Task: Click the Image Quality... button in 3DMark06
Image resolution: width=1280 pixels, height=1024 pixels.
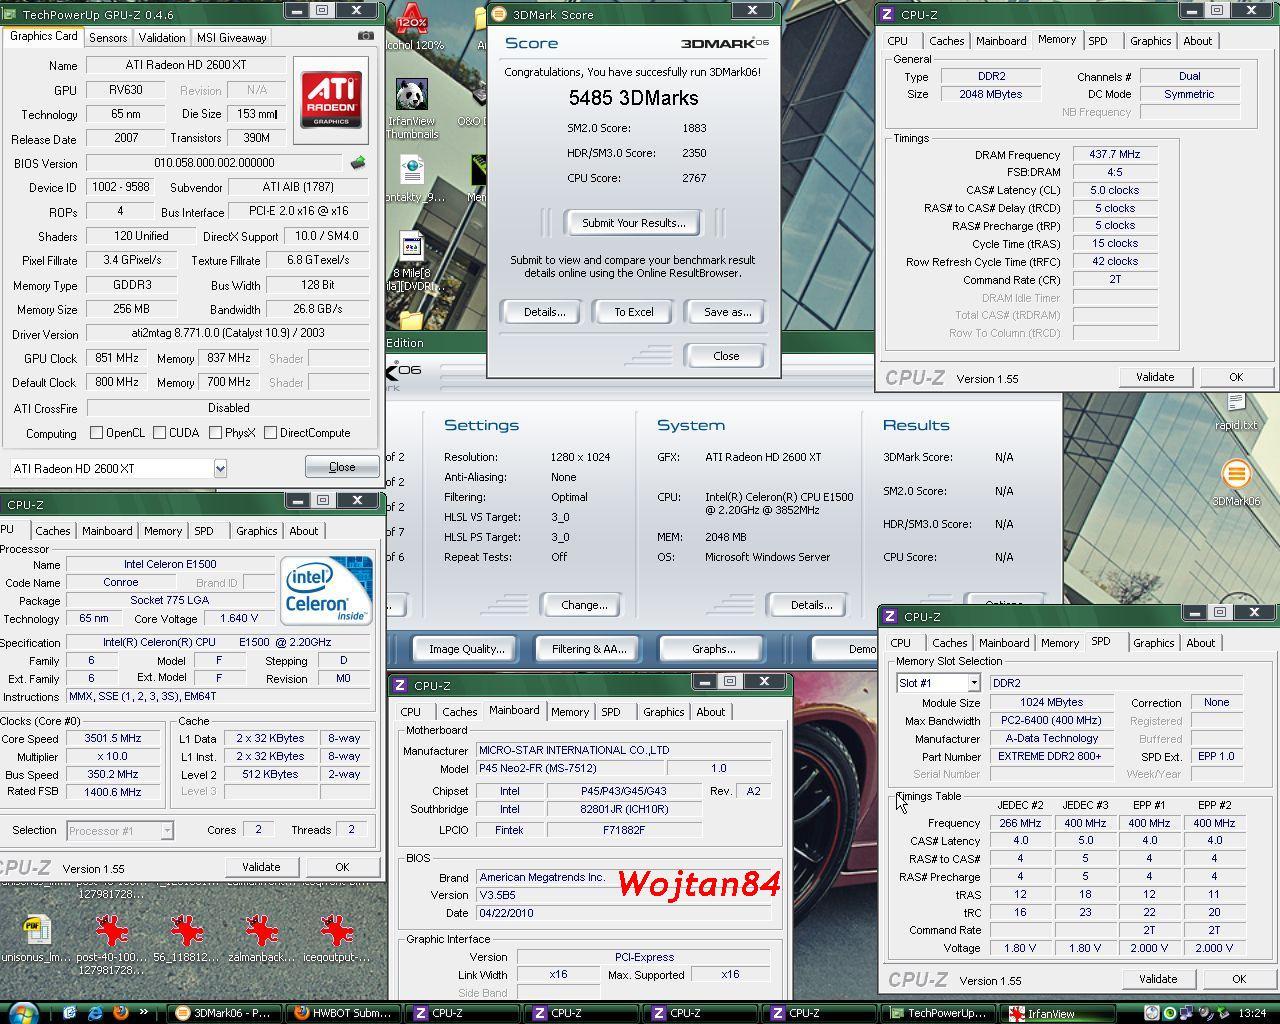Action: click(466, 649)
